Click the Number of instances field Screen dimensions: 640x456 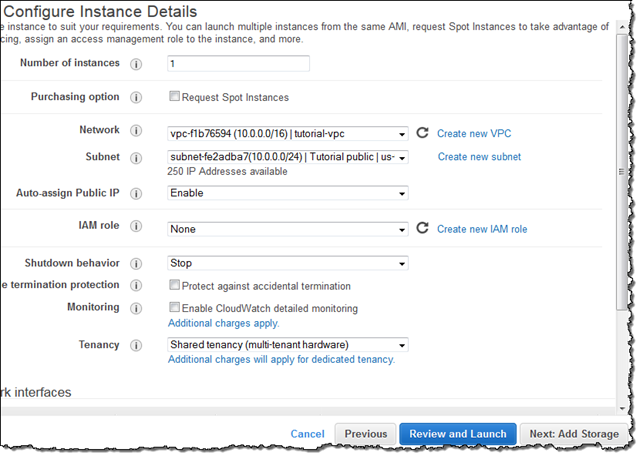238,64
